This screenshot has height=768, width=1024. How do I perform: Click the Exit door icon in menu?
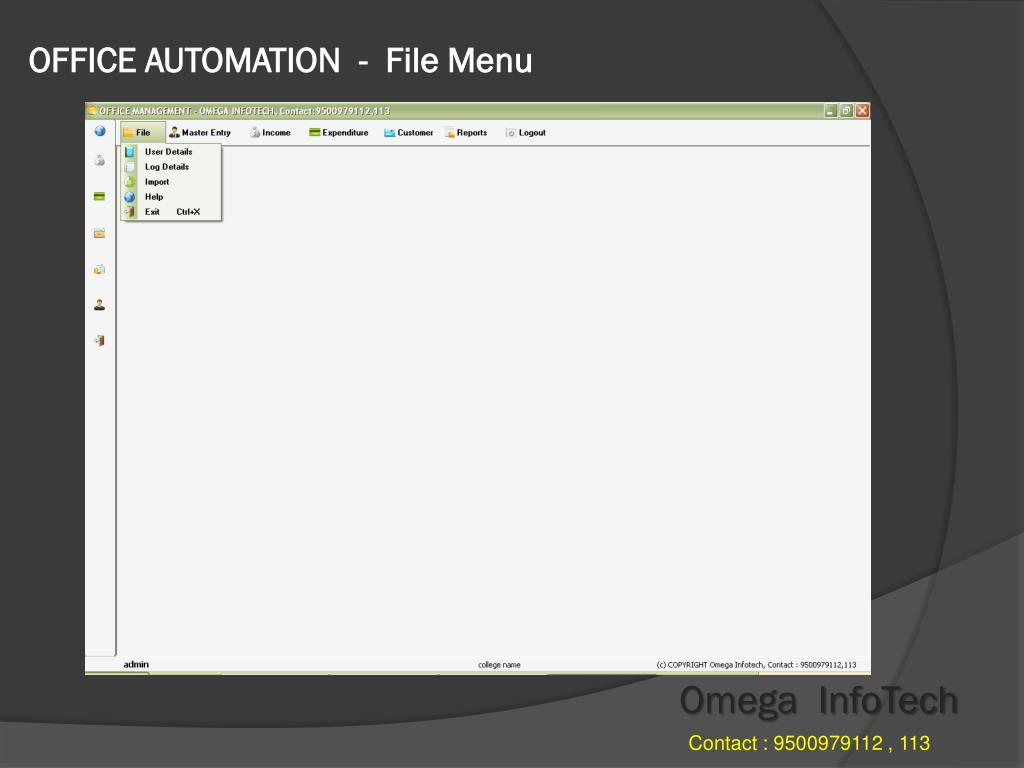point(130,212)
